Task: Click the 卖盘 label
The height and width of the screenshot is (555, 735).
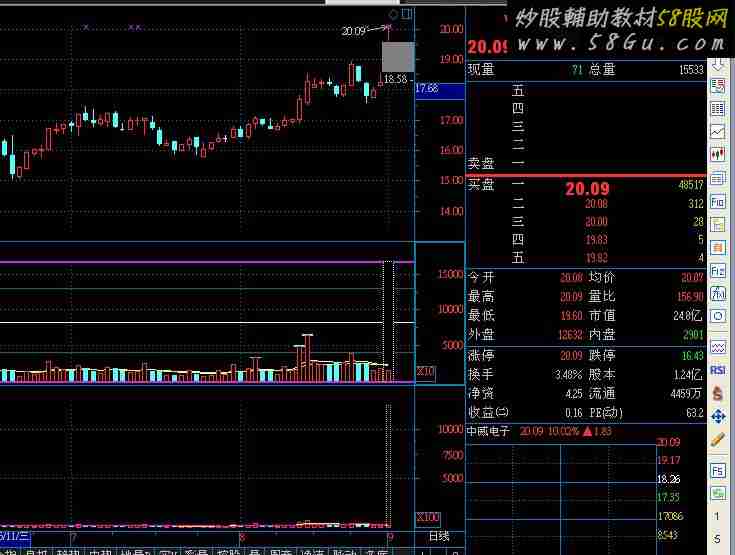Action: (x=481, y=163)
